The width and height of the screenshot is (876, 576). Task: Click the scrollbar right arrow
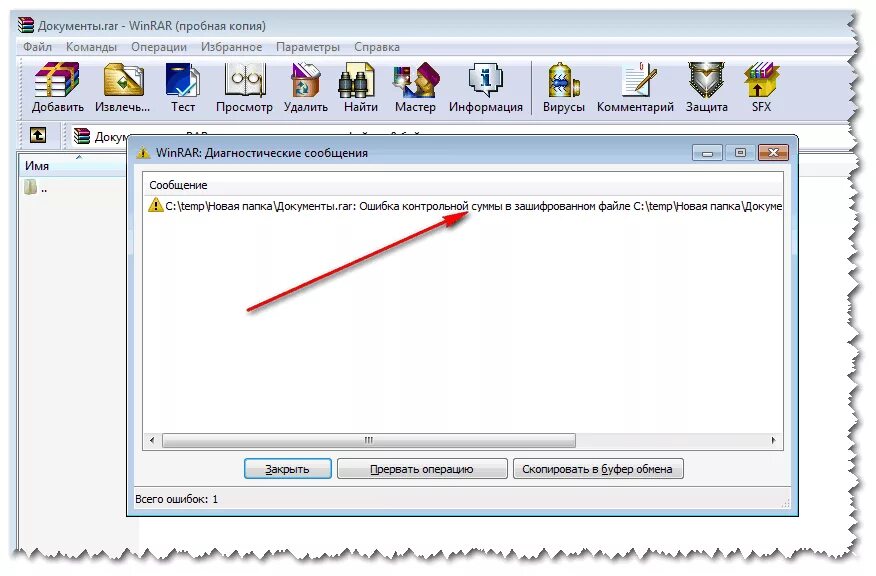tap(773, 440)
